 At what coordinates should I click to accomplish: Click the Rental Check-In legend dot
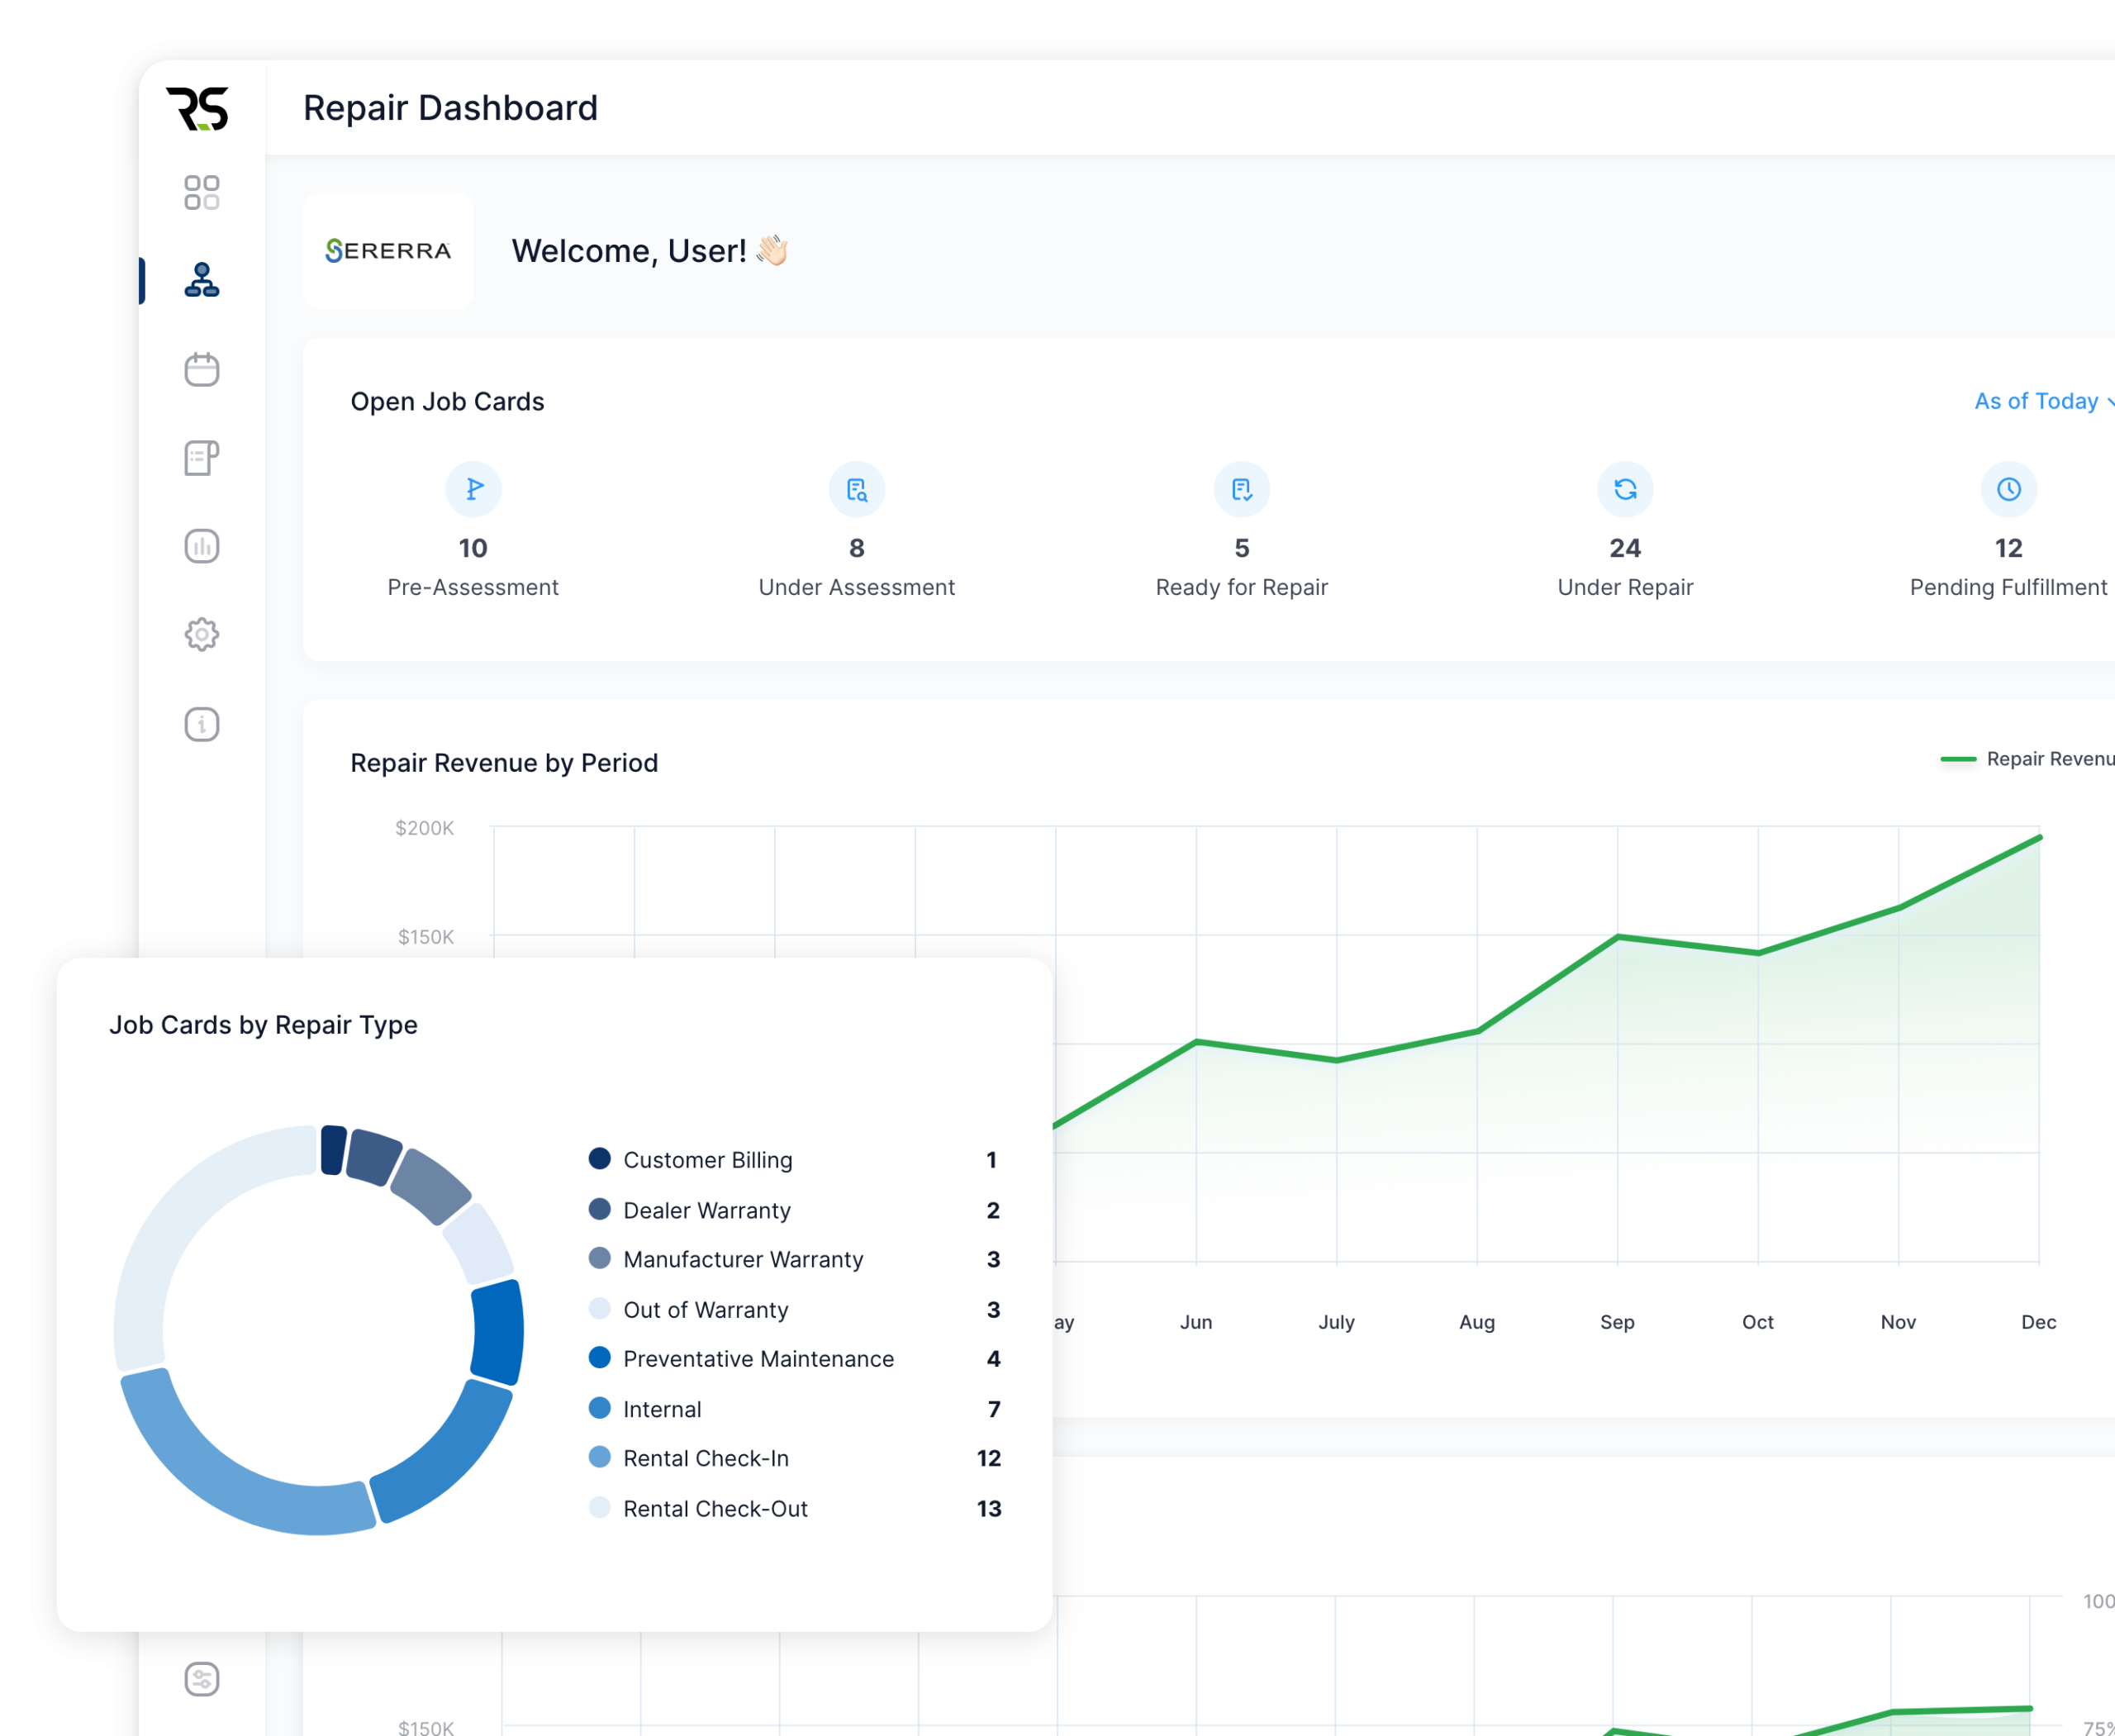600,1457
